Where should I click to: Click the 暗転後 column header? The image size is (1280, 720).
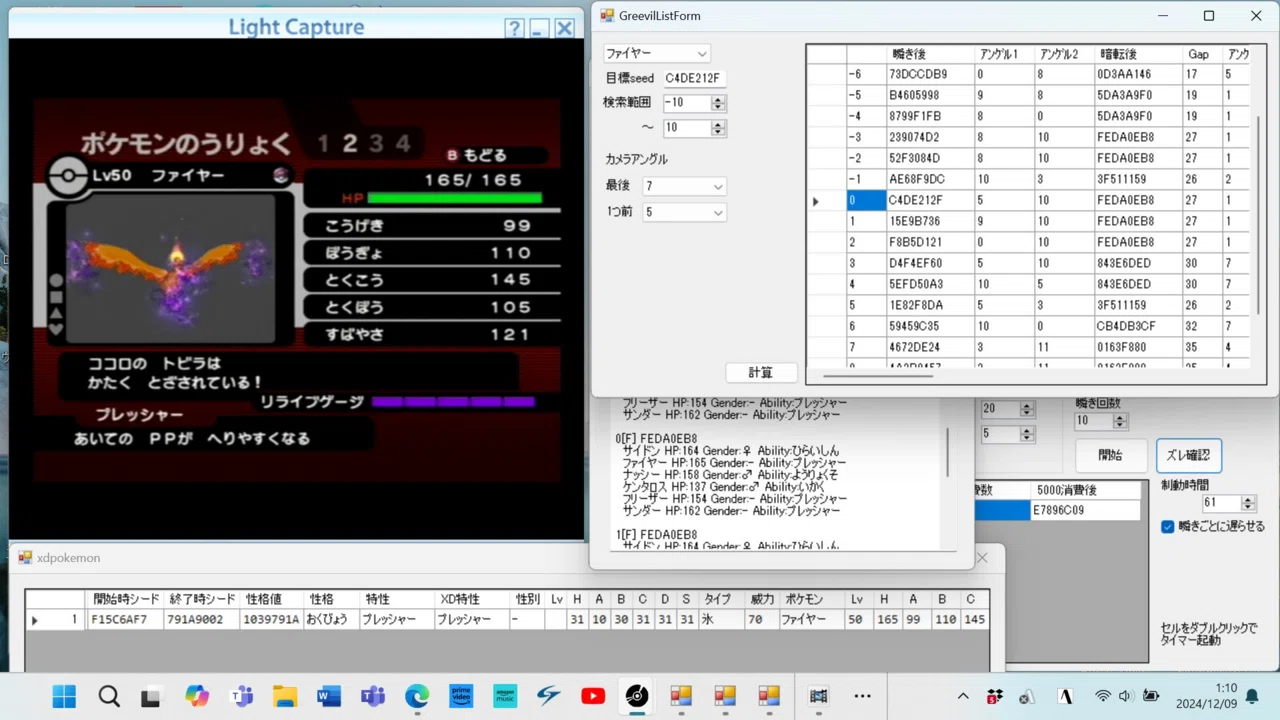(1138, 54)
